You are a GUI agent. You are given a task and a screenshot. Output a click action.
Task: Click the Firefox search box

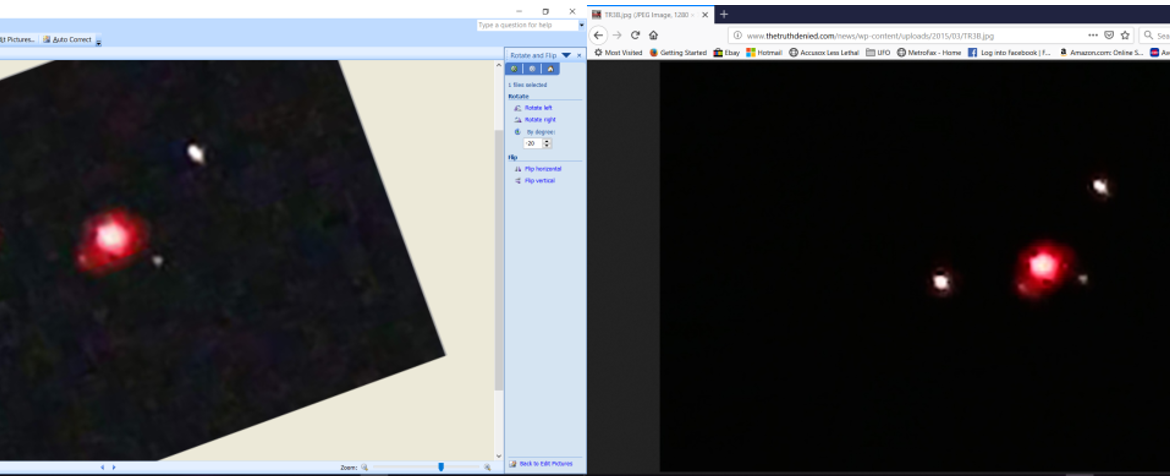pos(1155,35)
